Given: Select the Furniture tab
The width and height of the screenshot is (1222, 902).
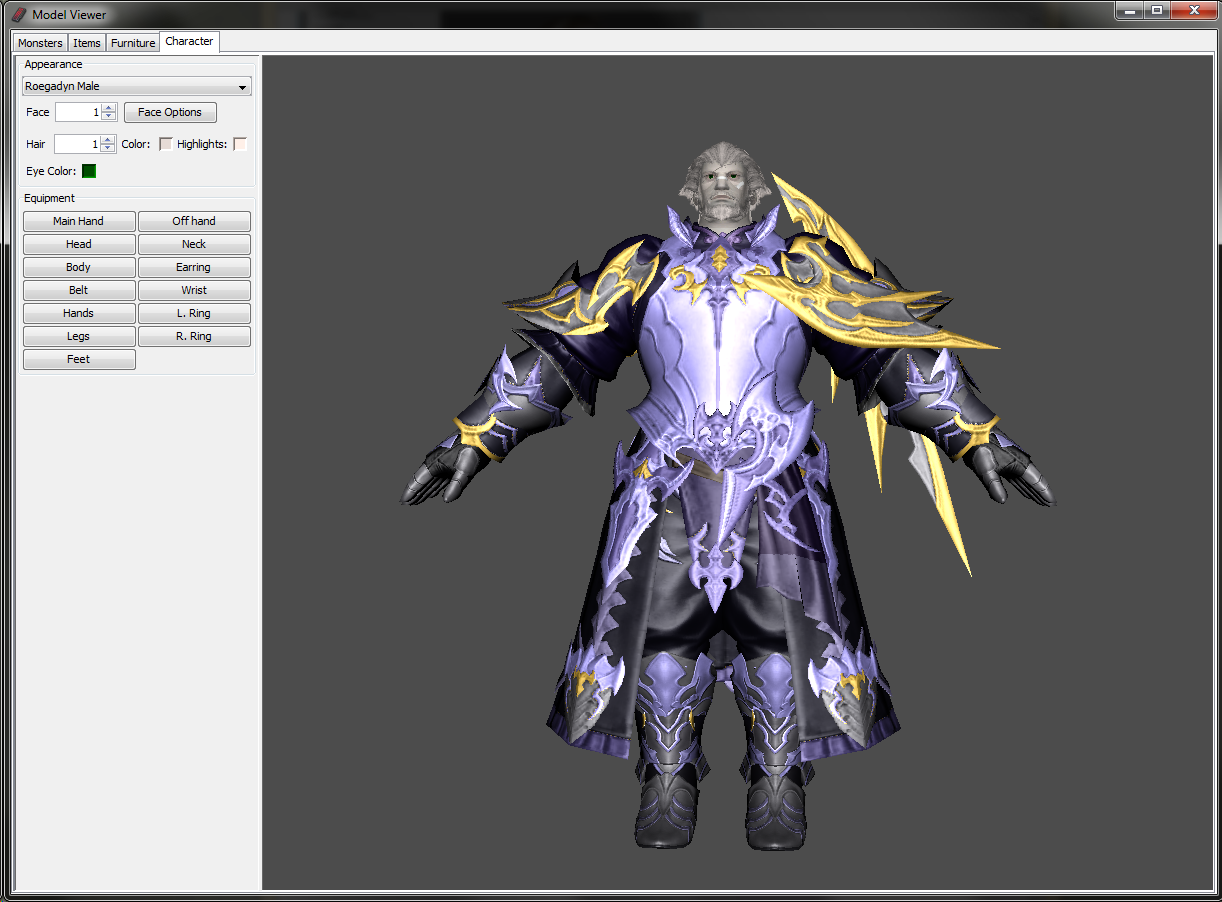Looking at the screenshot, I should [x=133, y=43].
